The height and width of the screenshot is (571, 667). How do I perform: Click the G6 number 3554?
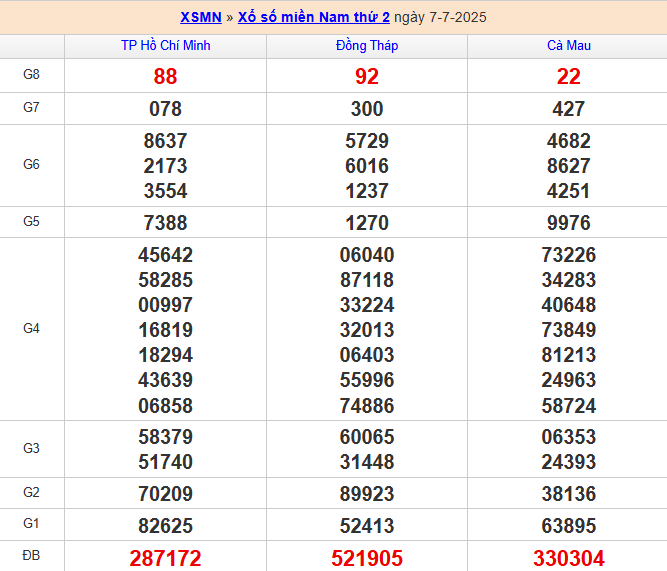coord(165,191)
